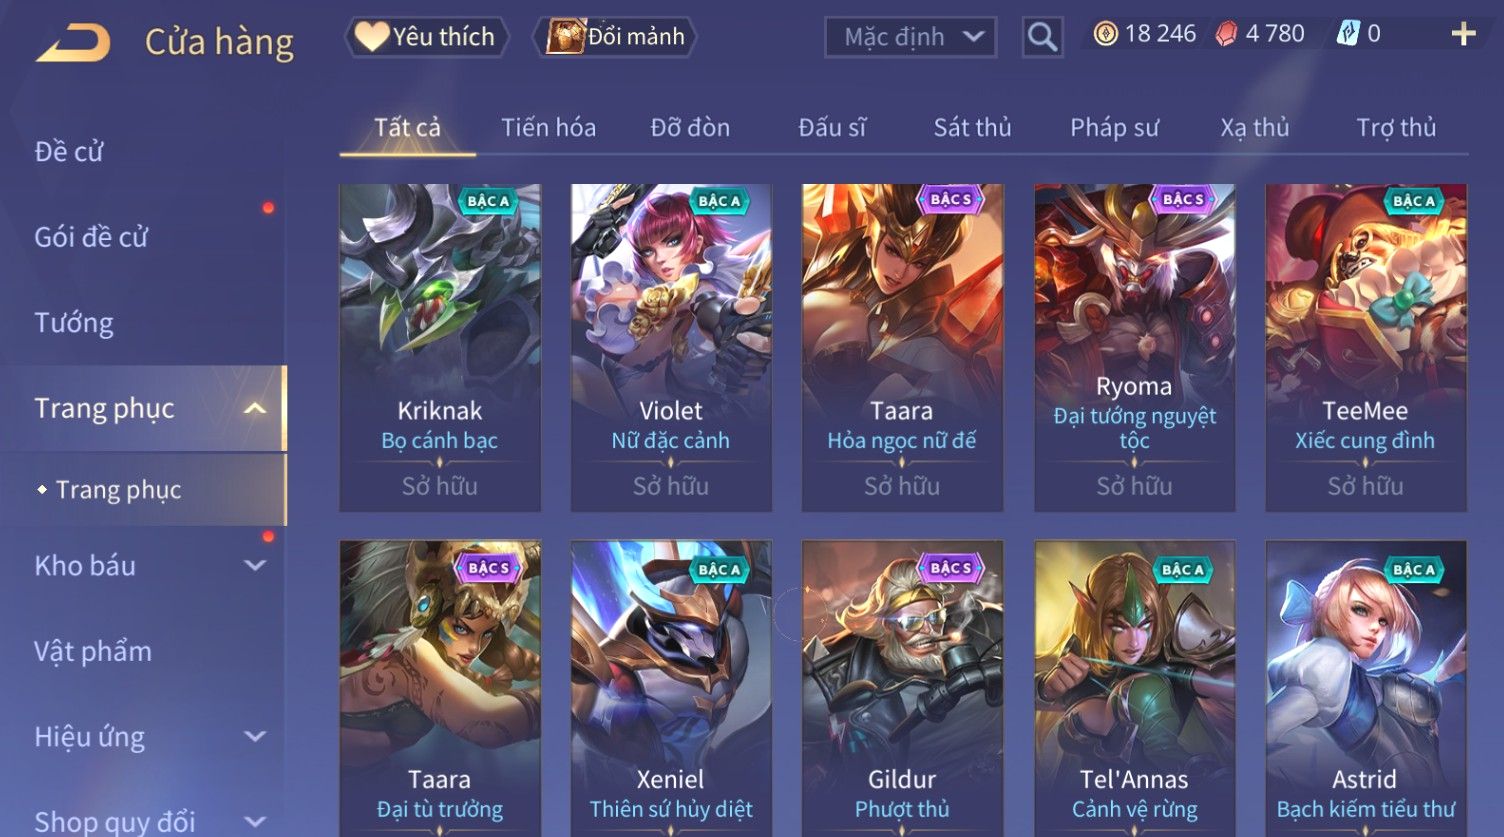Image resolution: width=1504 pixels, height=837 pixels.
Task: Switch to the Pháp sư tab
Action: point(1114,128)
